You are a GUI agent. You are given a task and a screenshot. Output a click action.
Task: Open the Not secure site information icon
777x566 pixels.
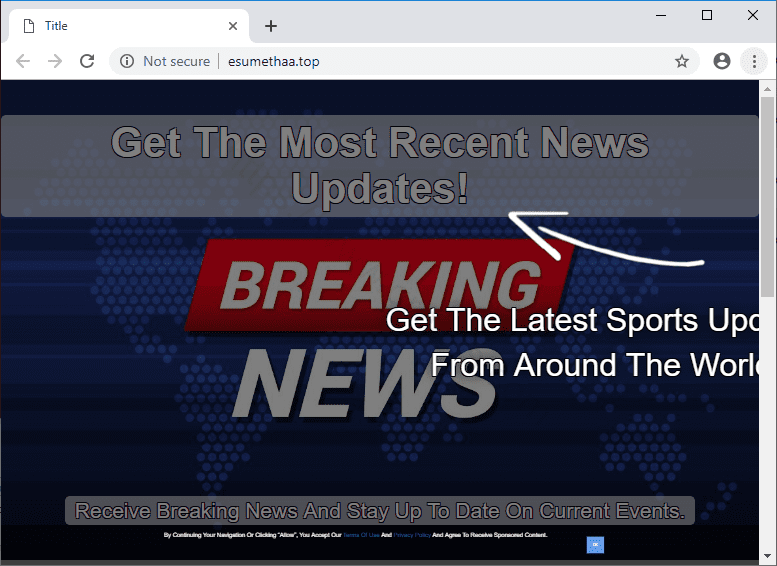(127, 61)
